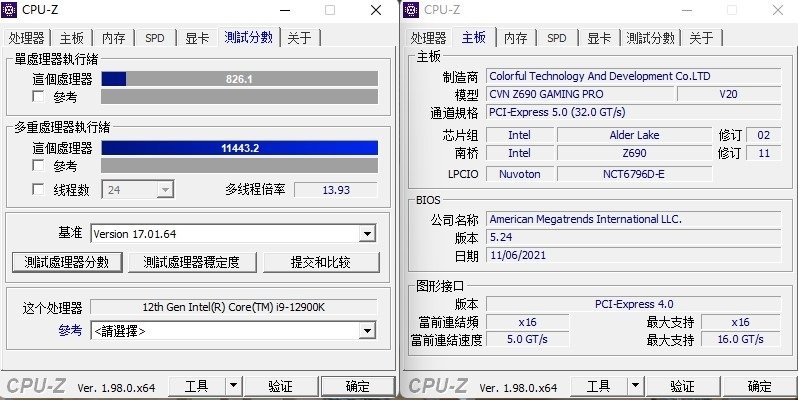
Task: Click the model revision field V20
Action: (729, 94)
